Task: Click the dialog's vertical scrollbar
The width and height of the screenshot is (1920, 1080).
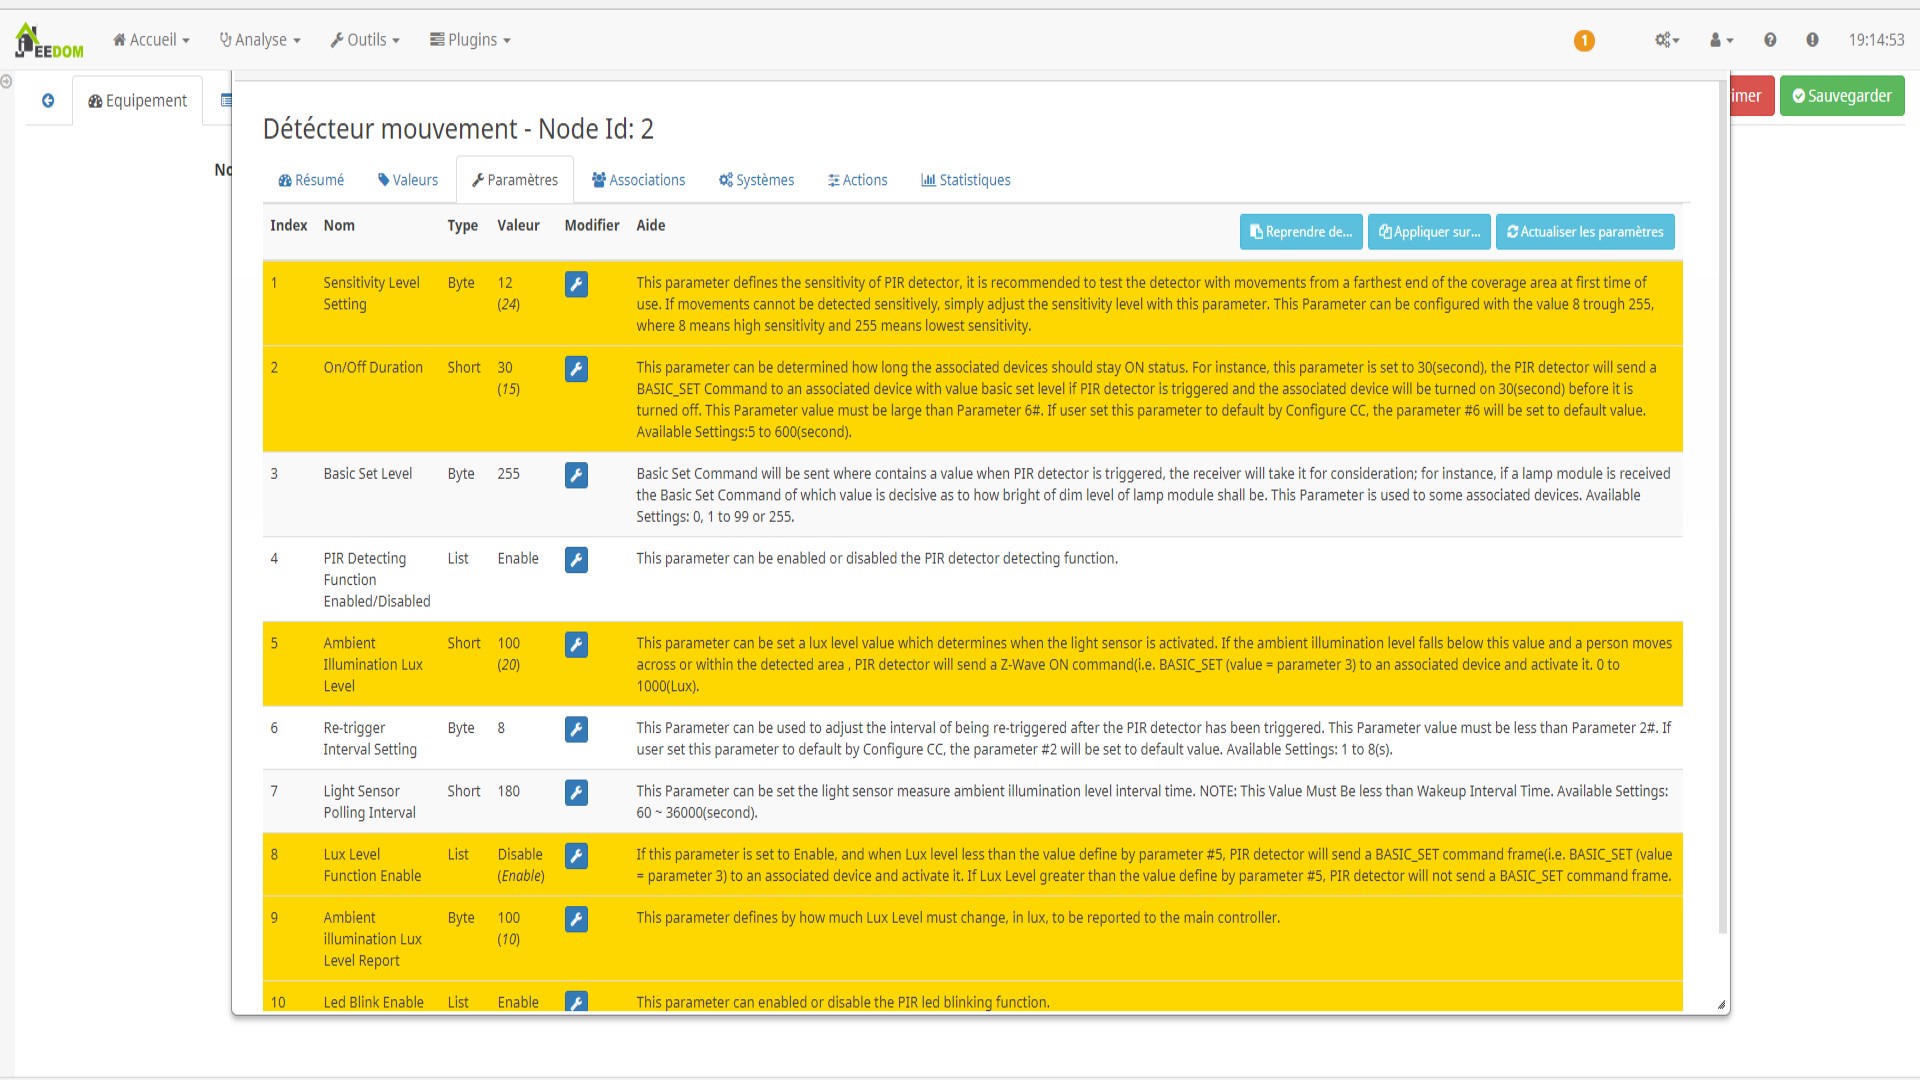Action: (x=1722, y=508)
